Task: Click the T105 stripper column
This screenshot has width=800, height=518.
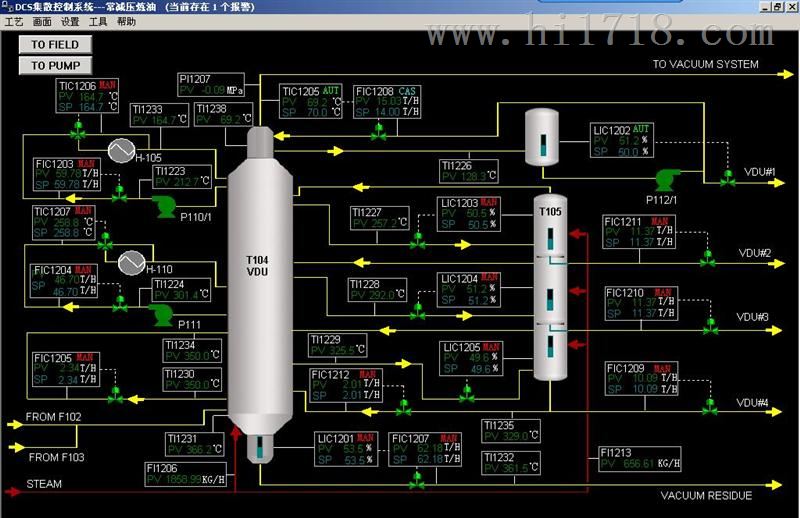Action: click(550, 287)
